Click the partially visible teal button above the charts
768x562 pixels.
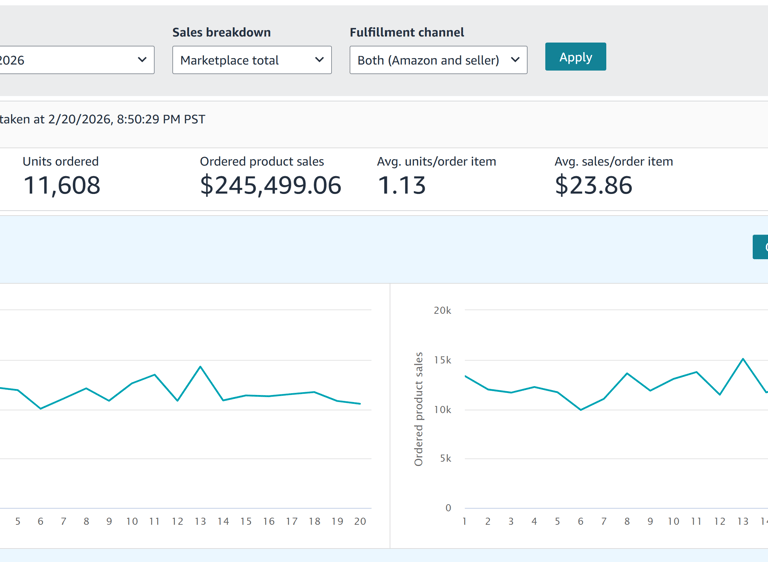pos(760,246)
